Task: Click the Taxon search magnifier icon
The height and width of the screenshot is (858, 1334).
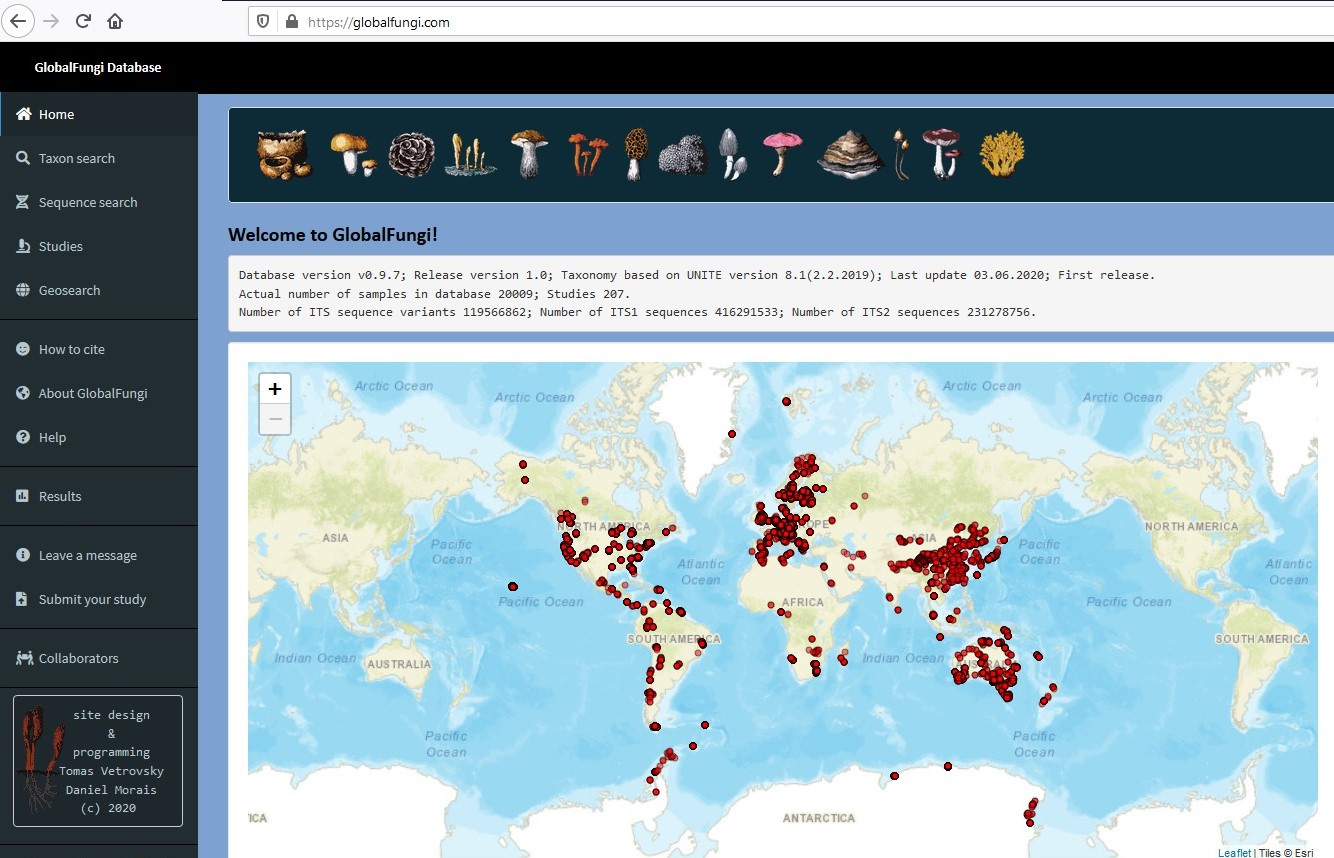Action: point(22,158)
